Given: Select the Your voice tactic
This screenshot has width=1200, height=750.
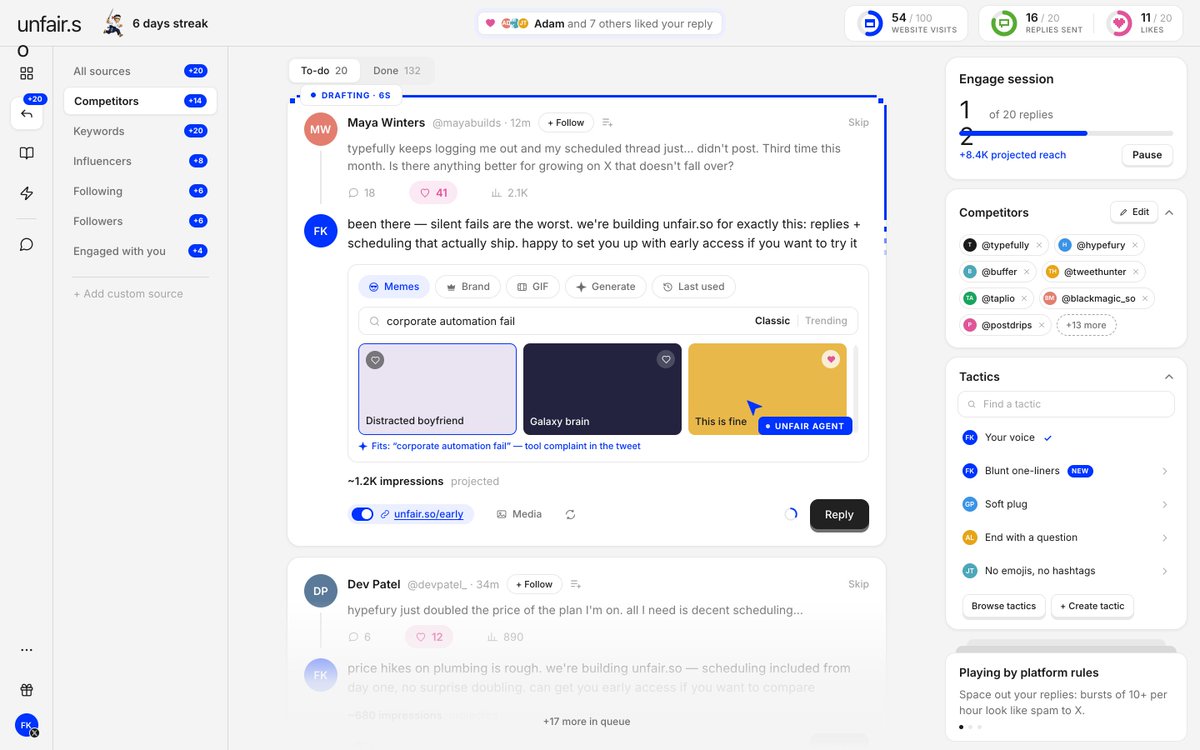Looking at the screenshot, I should [x=1066, y=438].
